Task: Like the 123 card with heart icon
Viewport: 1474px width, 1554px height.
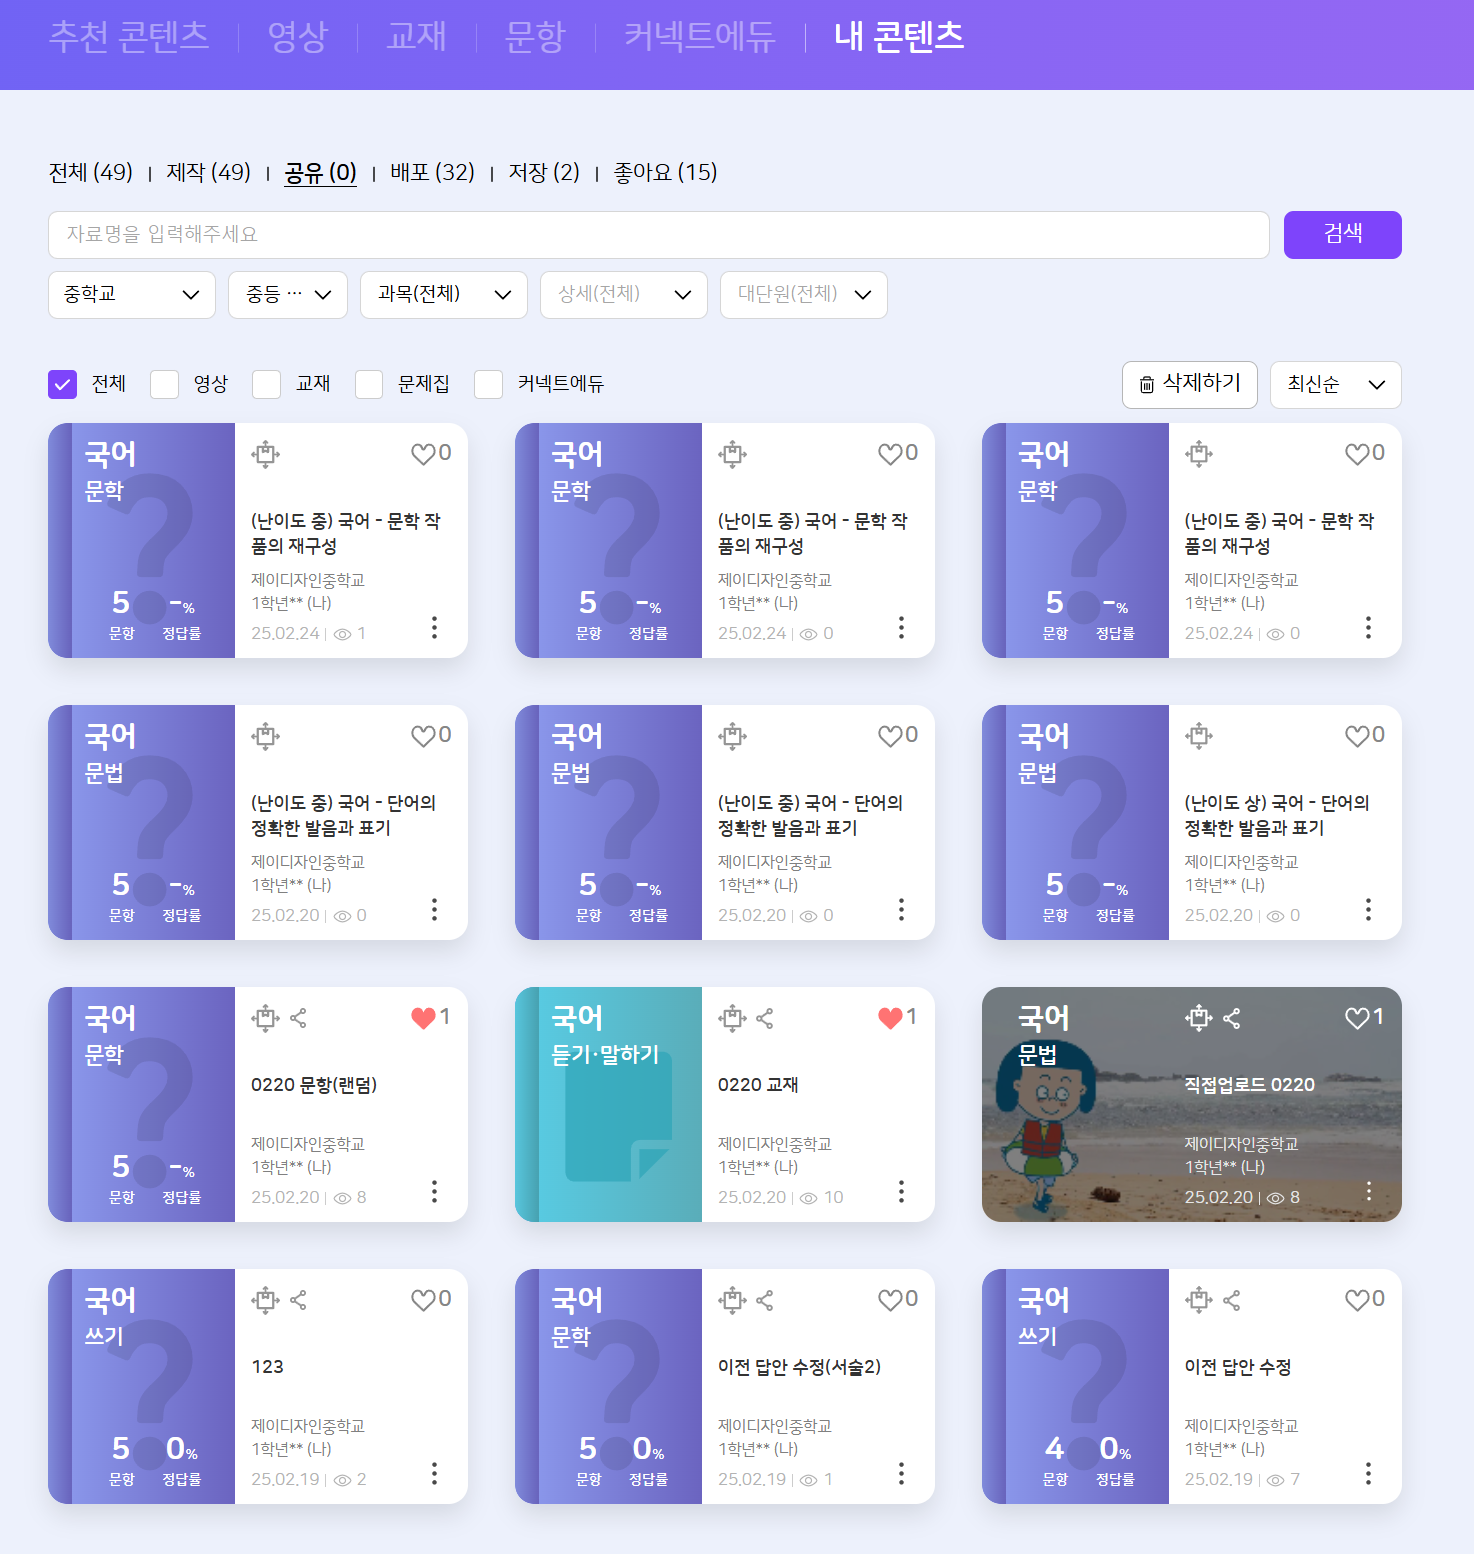Action: coord(423,1300)
